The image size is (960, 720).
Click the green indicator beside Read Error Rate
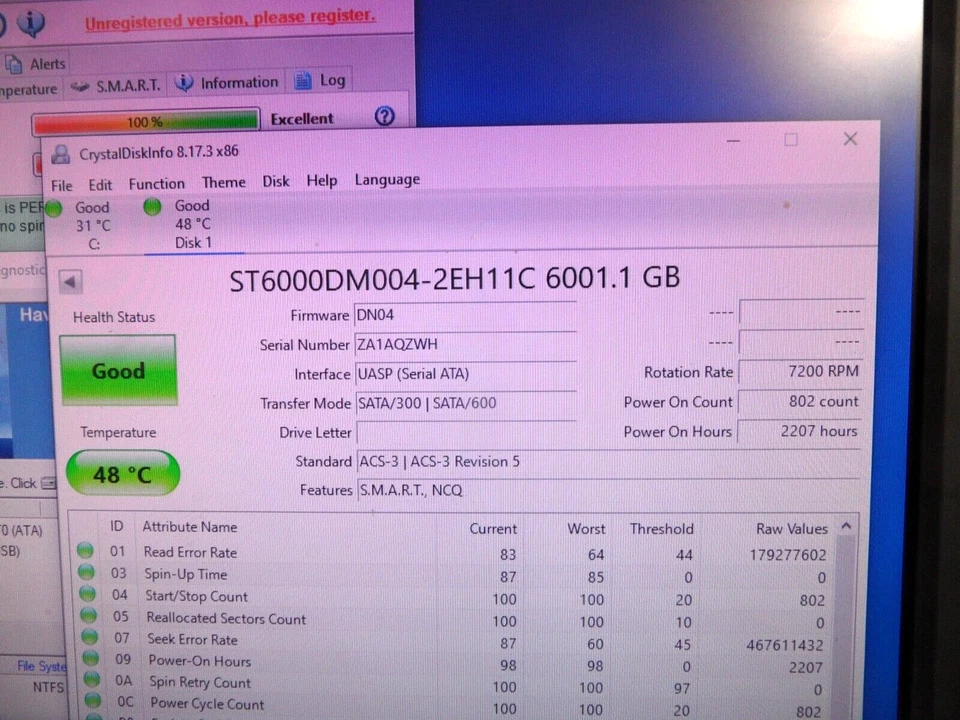pos(85,551)
